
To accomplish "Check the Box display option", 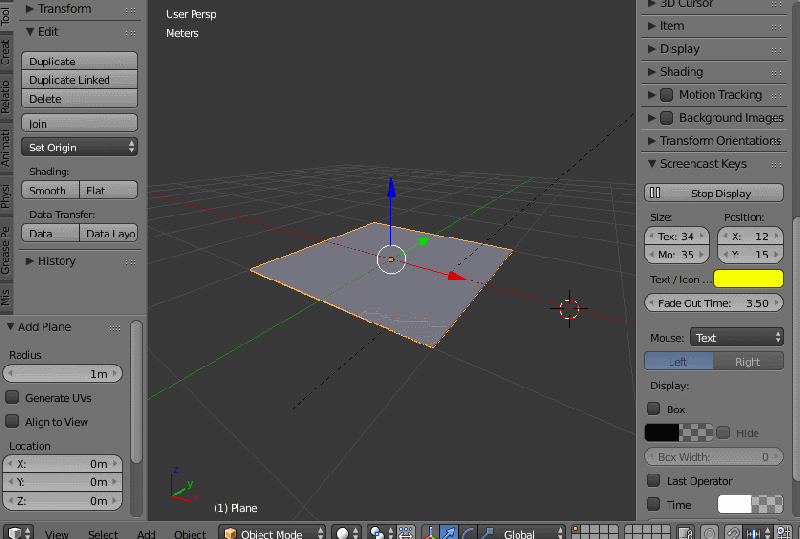I will (654, 408).
